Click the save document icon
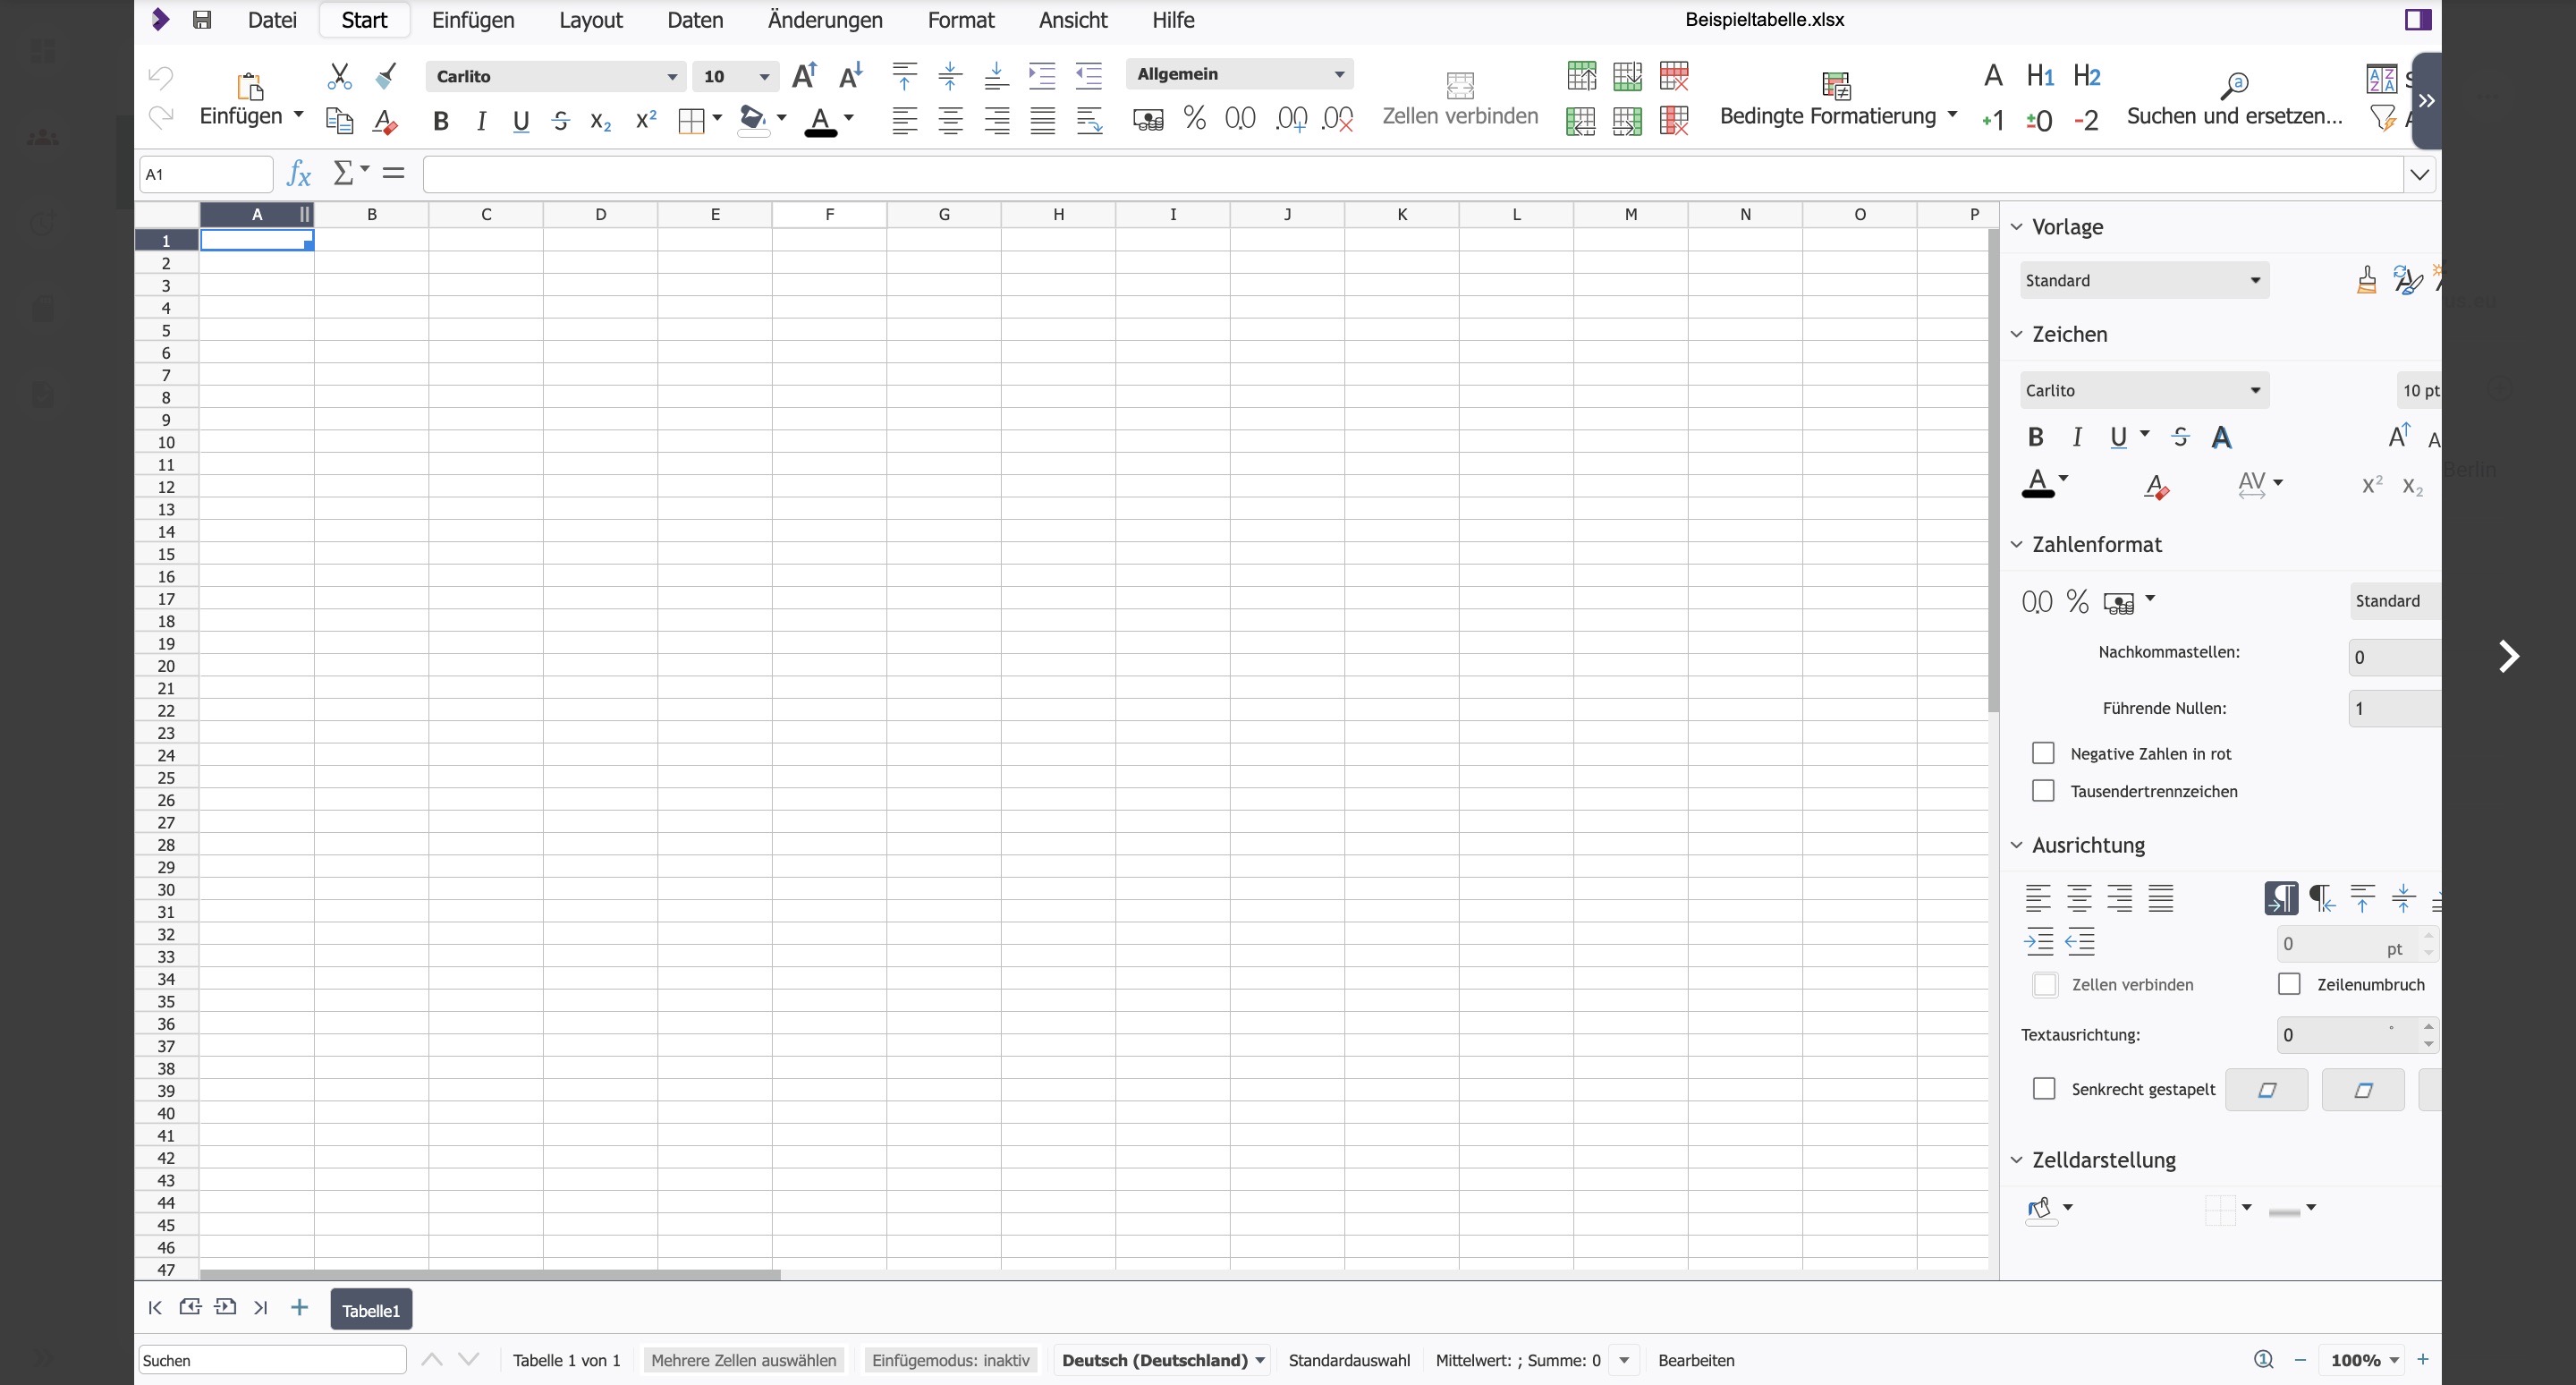2576x1385 pixels. click(202, 20)
